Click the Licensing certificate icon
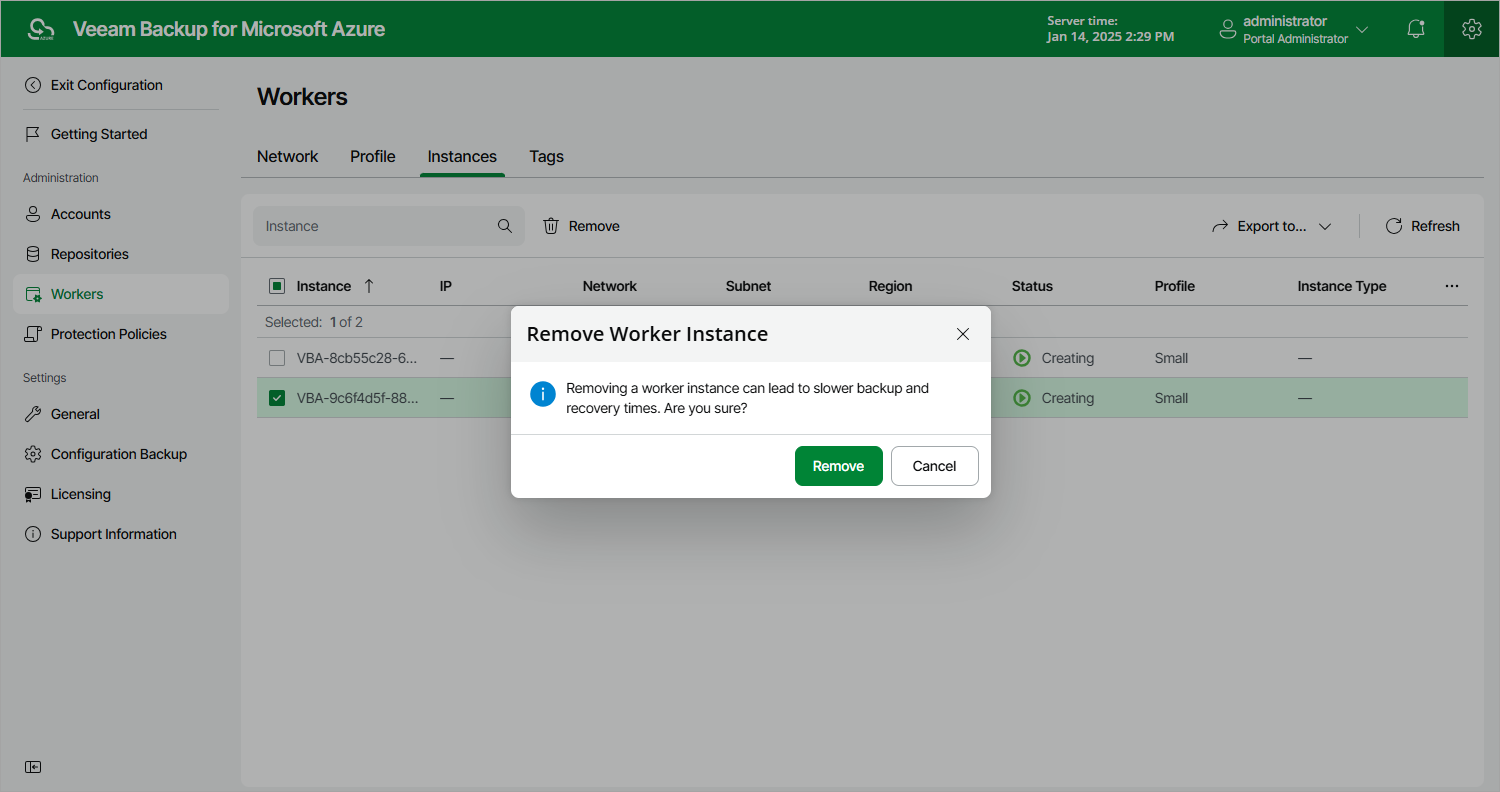The height and width of the screenshot is (792, 1500). tap(33, 494)
